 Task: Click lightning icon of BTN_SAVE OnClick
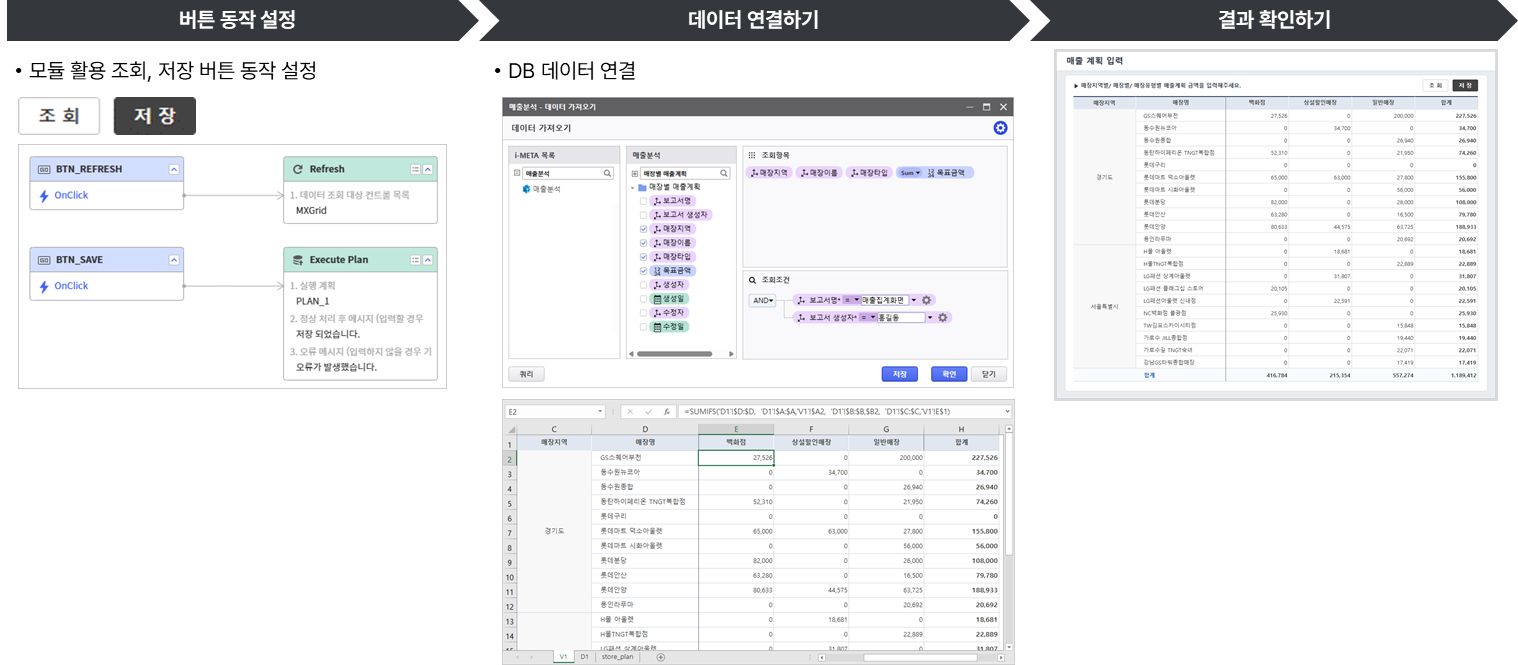pyautogui.click(x=44, y=286)
